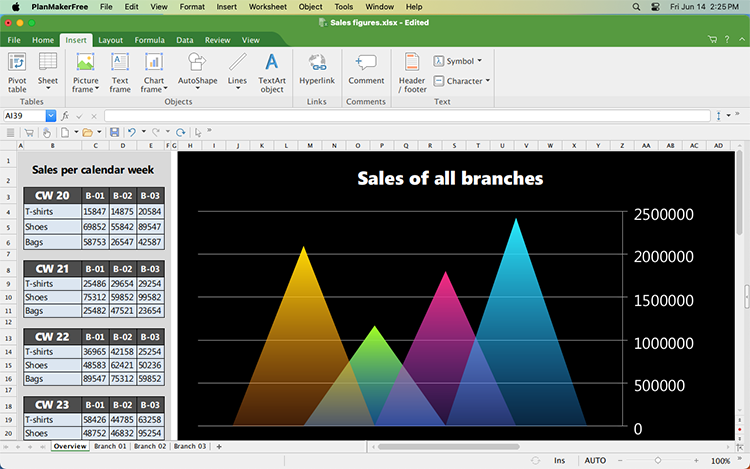750x469 pixels.
Task: Click the cart icon in the title bar
Action: click(x=712, y=40)
